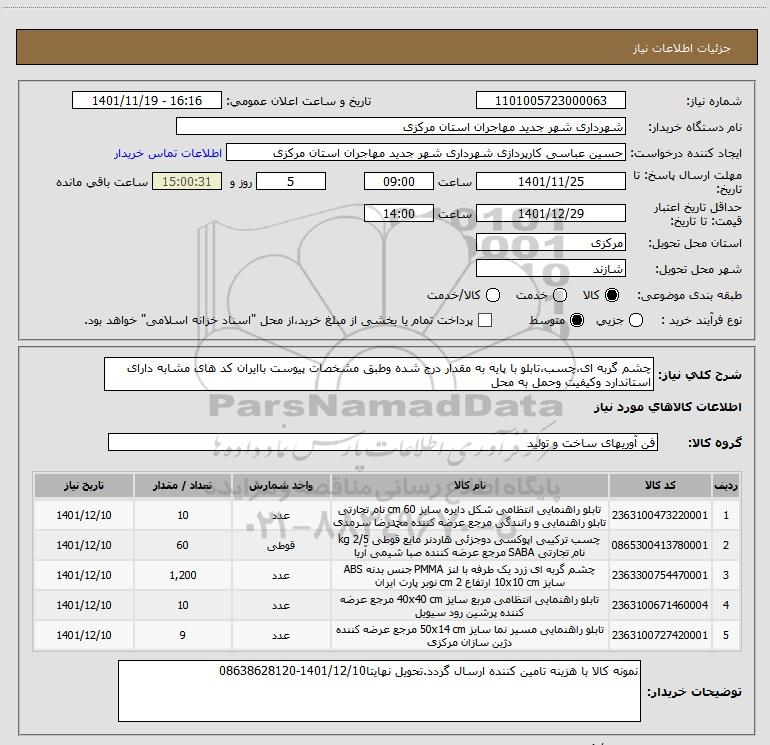
Task: Click the اطلاعات کالاهای مورد نیاز heading
Action: [667, 407]
